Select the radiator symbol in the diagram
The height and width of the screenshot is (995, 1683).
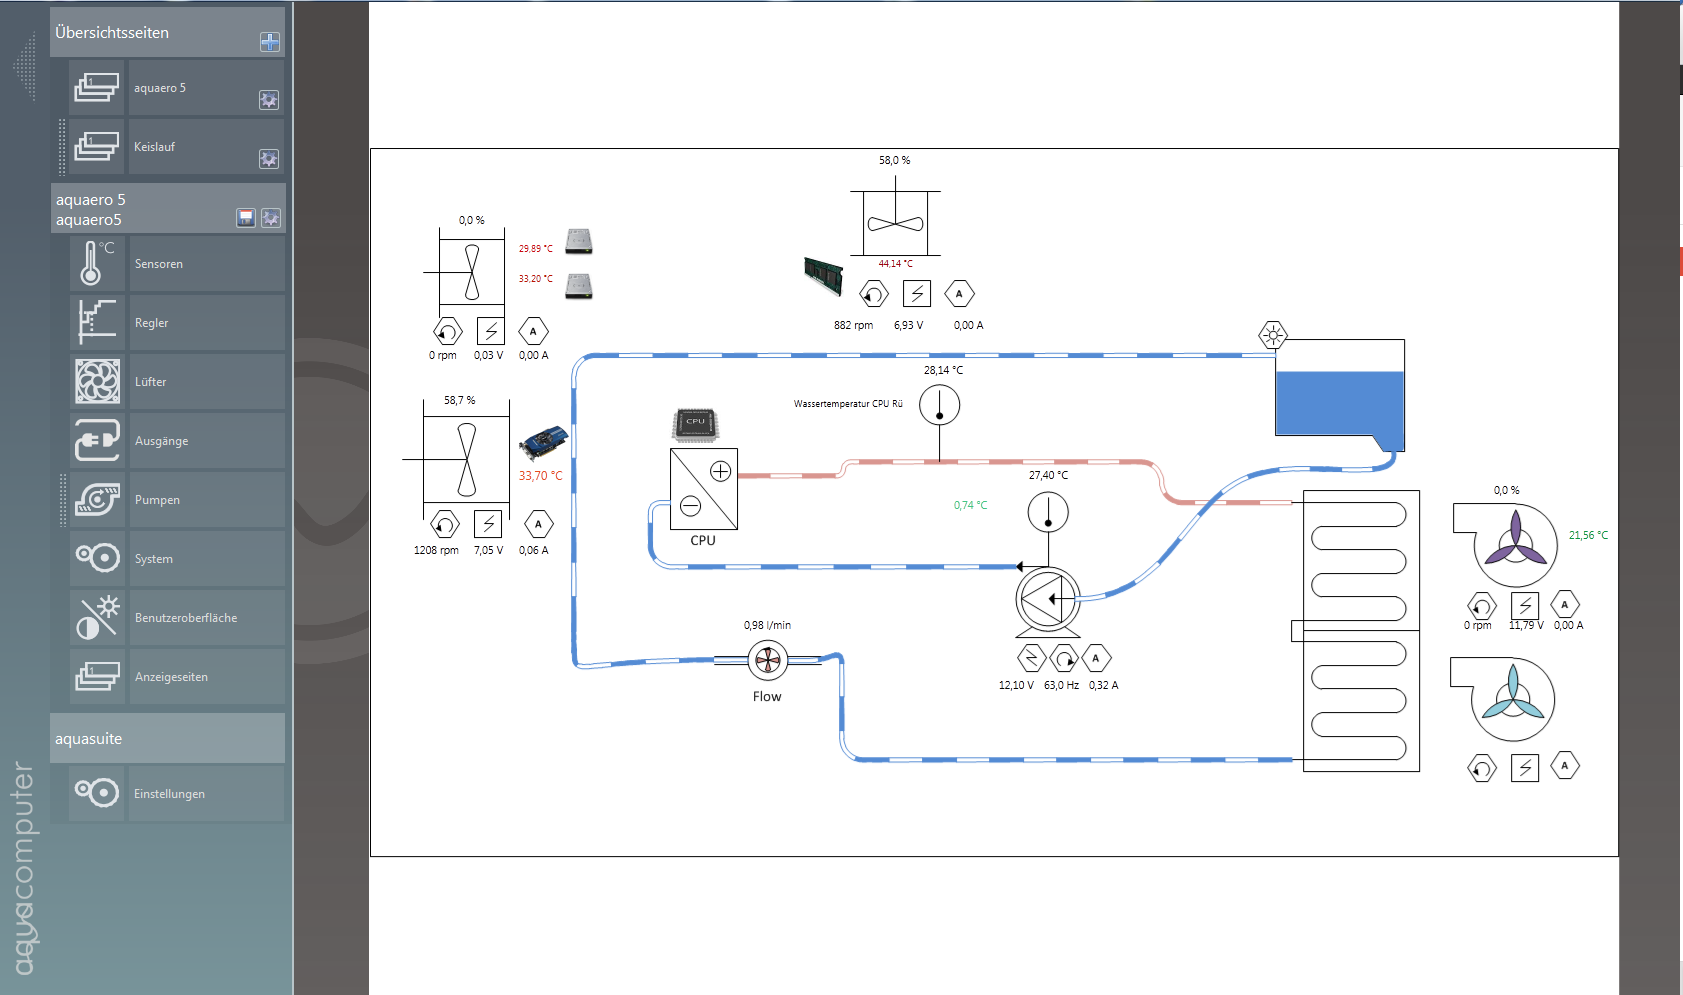1356,631
